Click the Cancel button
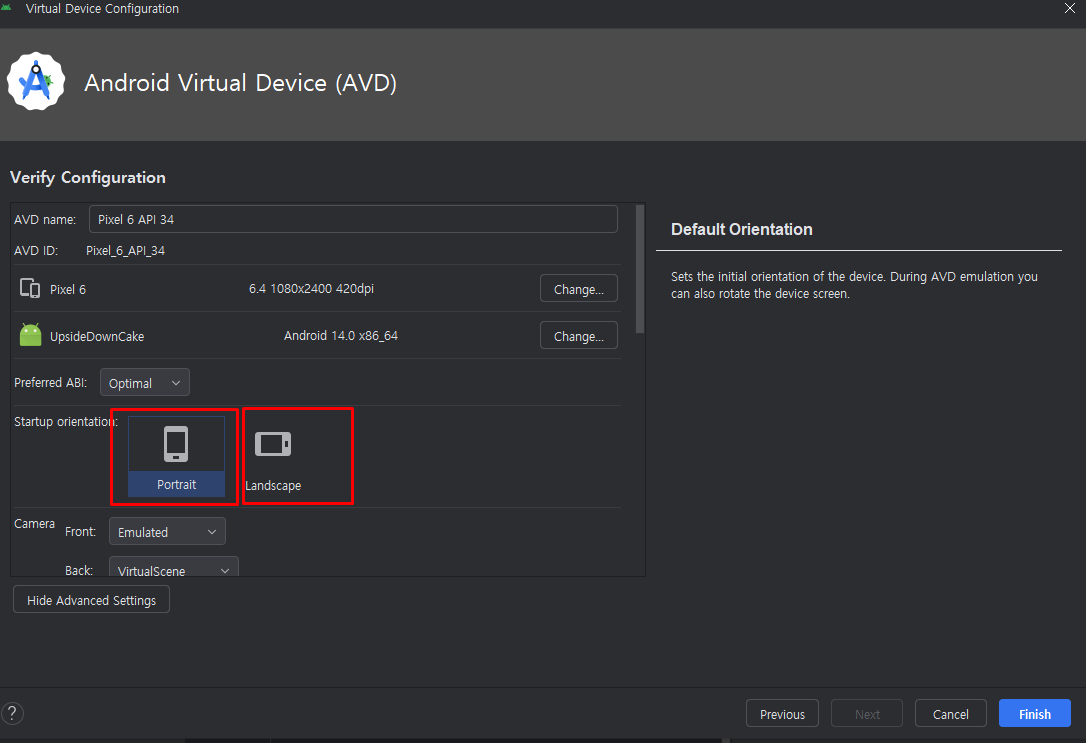This screenshot has width=1086, height=743. pyautogui.click(x=950, y=713)
